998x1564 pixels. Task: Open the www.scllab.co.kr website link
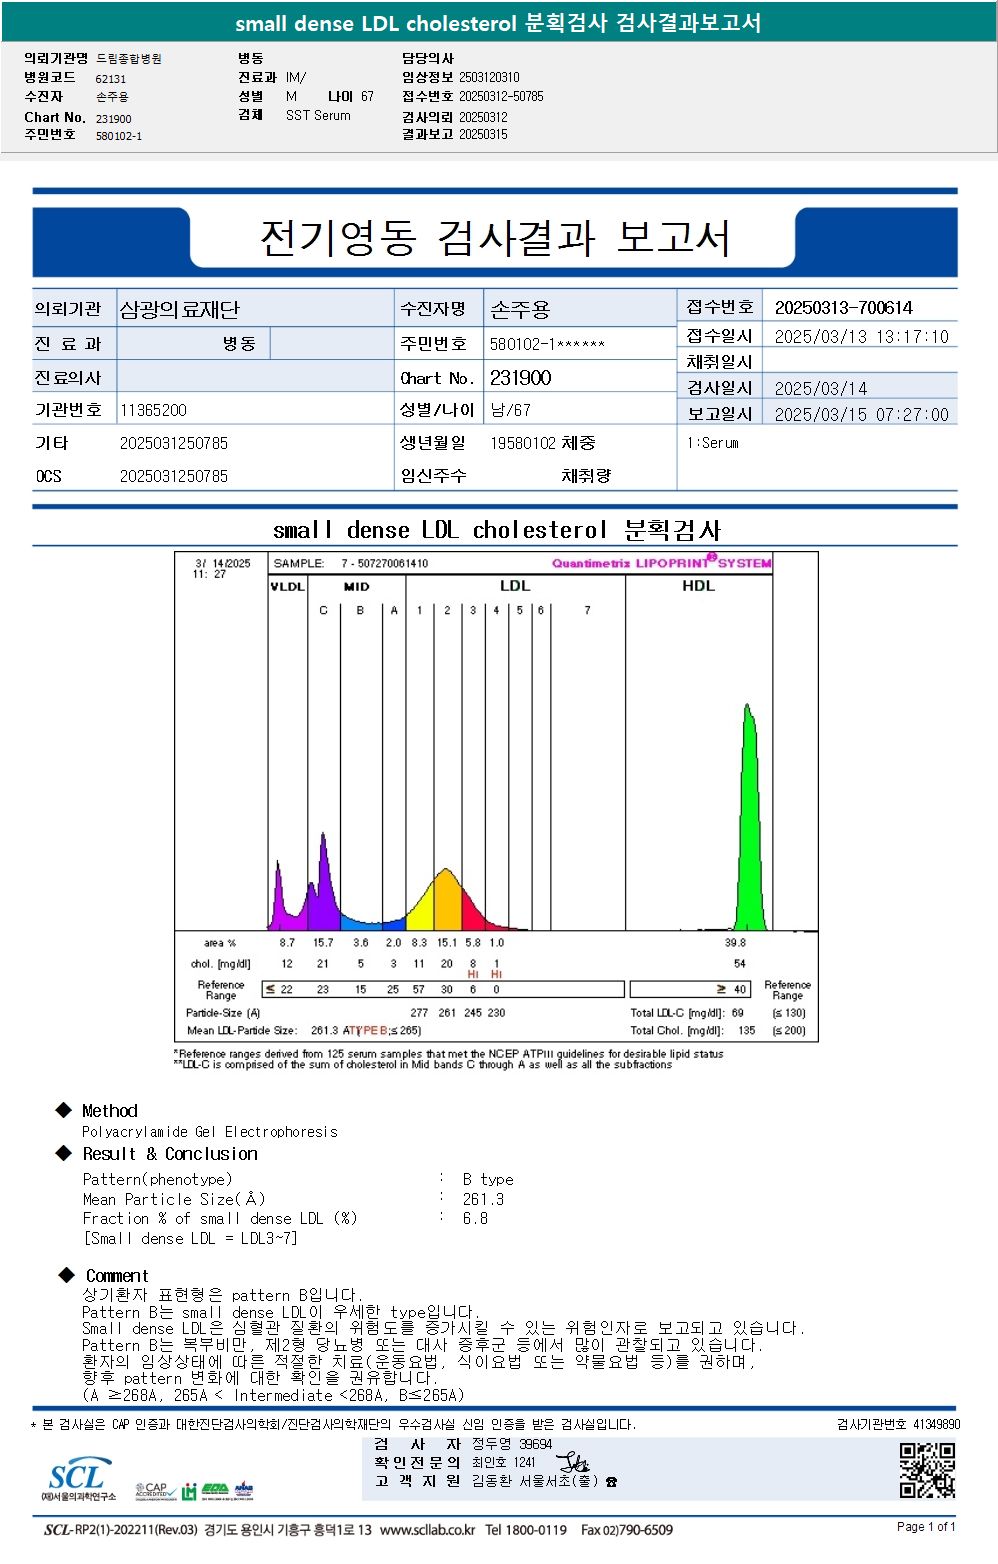click(428, 1530)
